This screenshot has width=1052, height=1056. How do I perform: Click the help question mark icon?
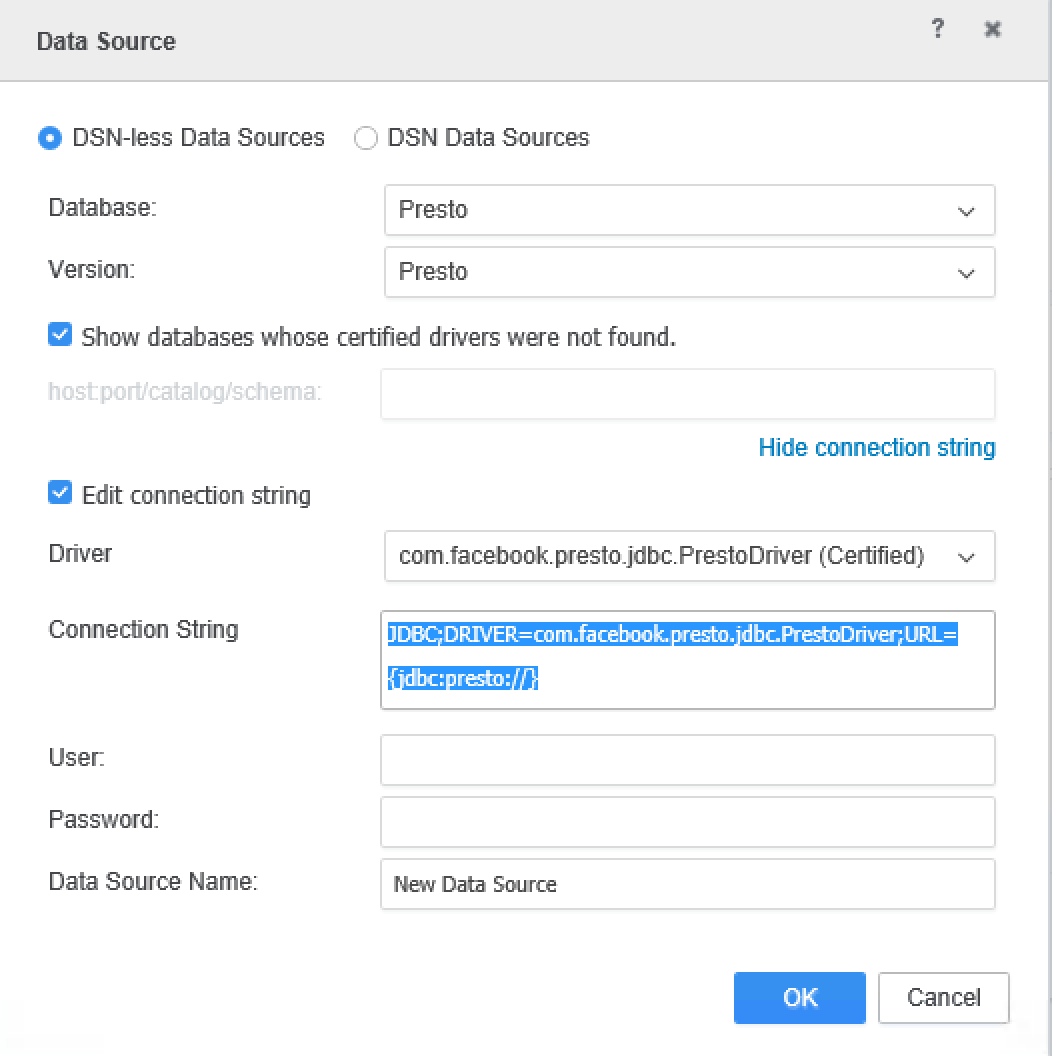pos(937,30)
